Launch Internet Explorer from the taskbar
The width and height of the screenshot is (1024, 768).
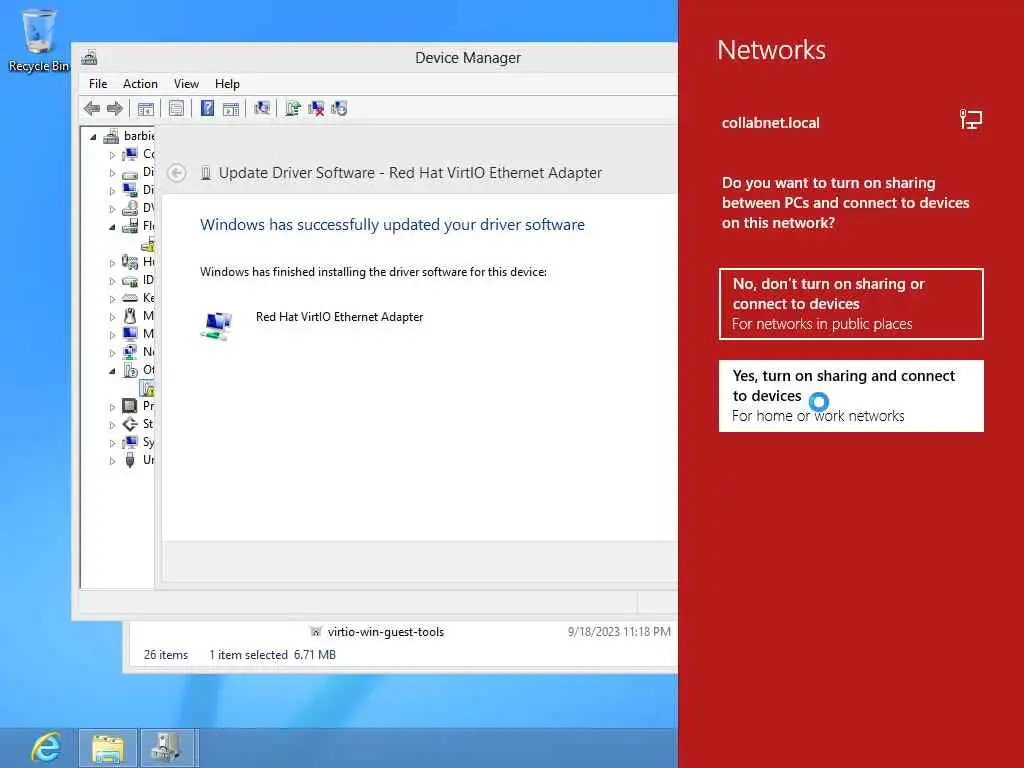tap(45, 747)
